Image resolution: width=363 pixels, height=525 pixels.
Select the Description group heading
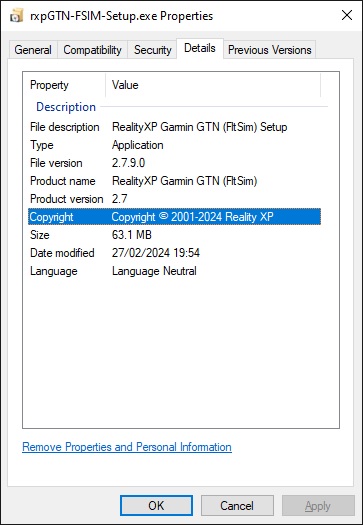pyautogui.click(x=66, y=107)
